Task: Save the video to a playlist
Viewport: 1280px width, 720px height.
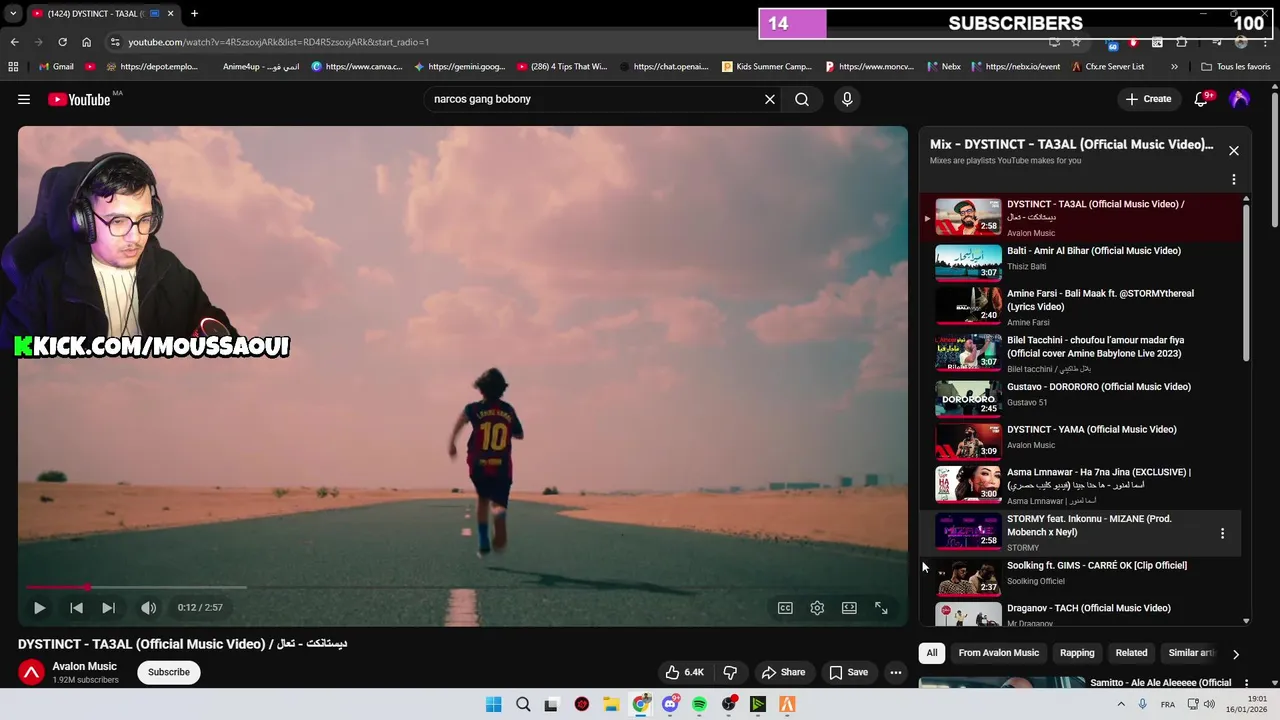Action: click(848, 672)
